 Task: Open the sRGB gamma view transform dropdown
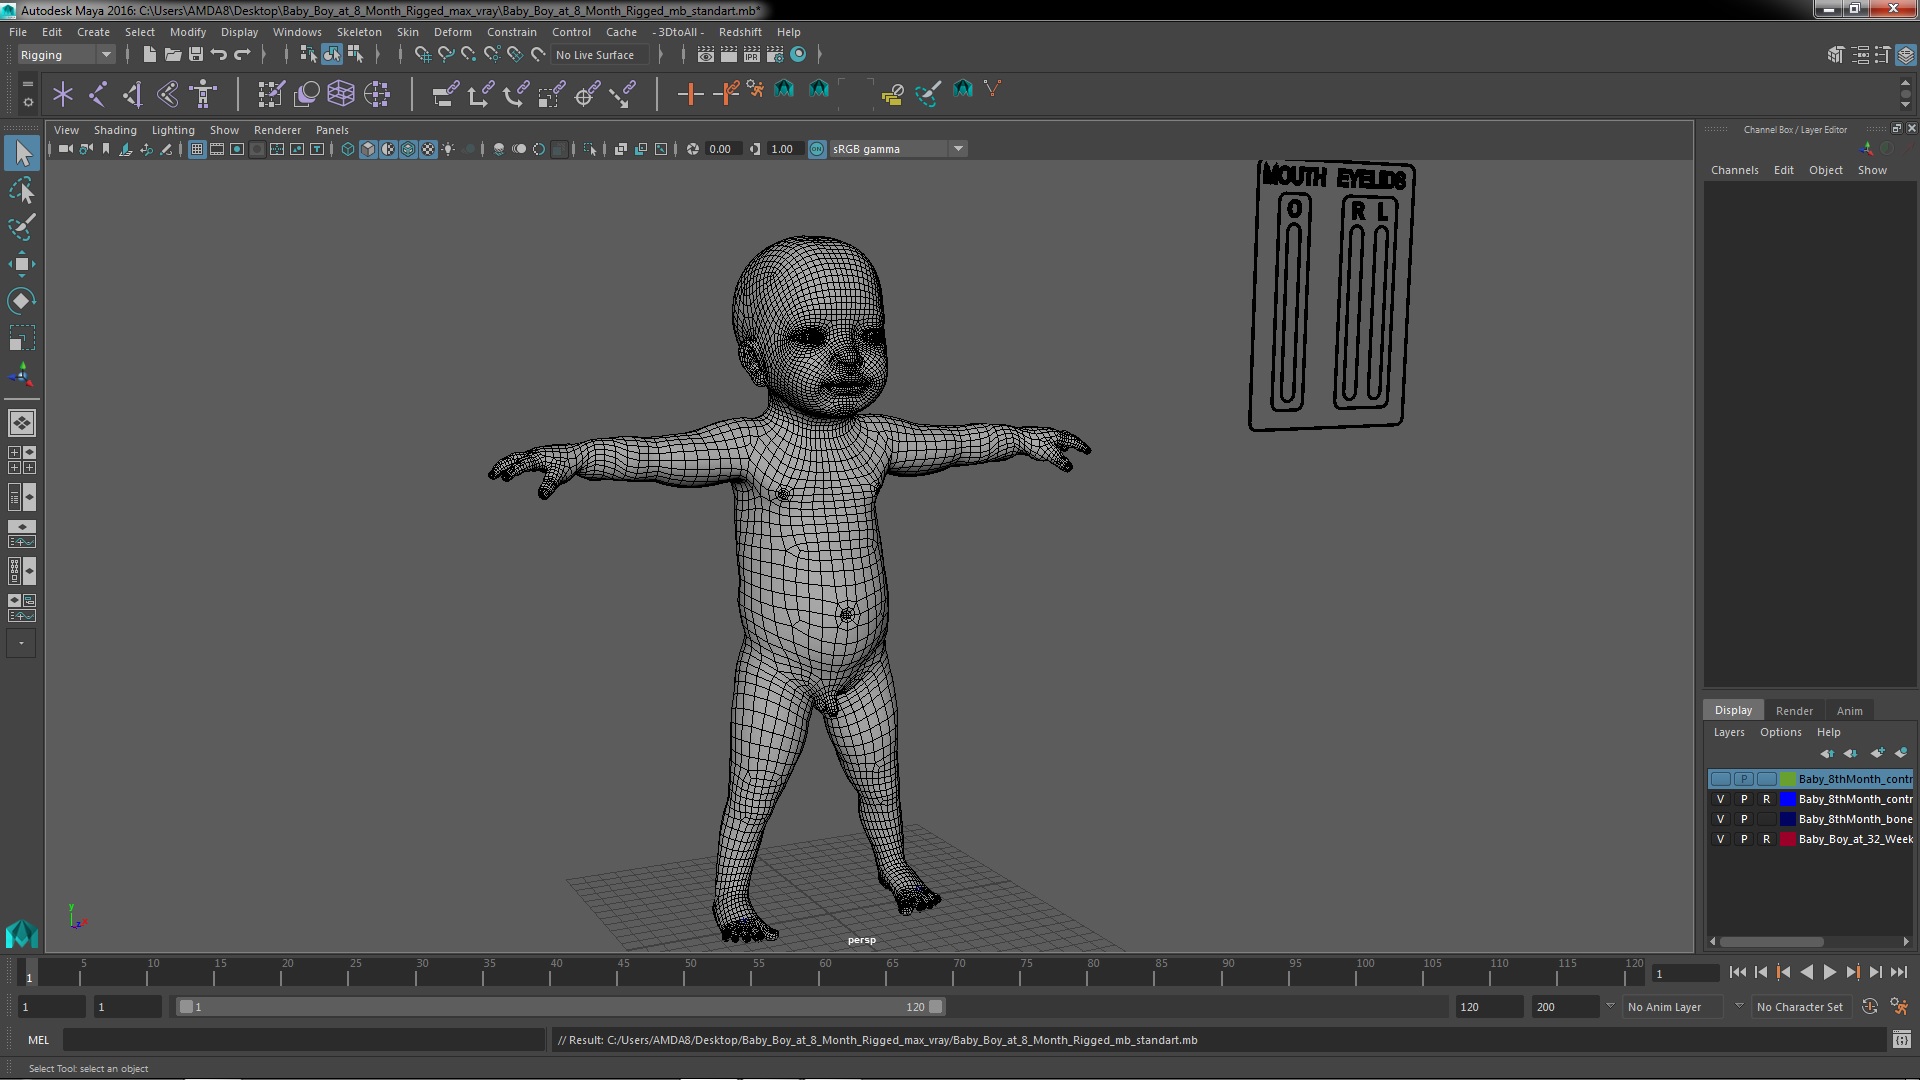(x=897, y=149)
